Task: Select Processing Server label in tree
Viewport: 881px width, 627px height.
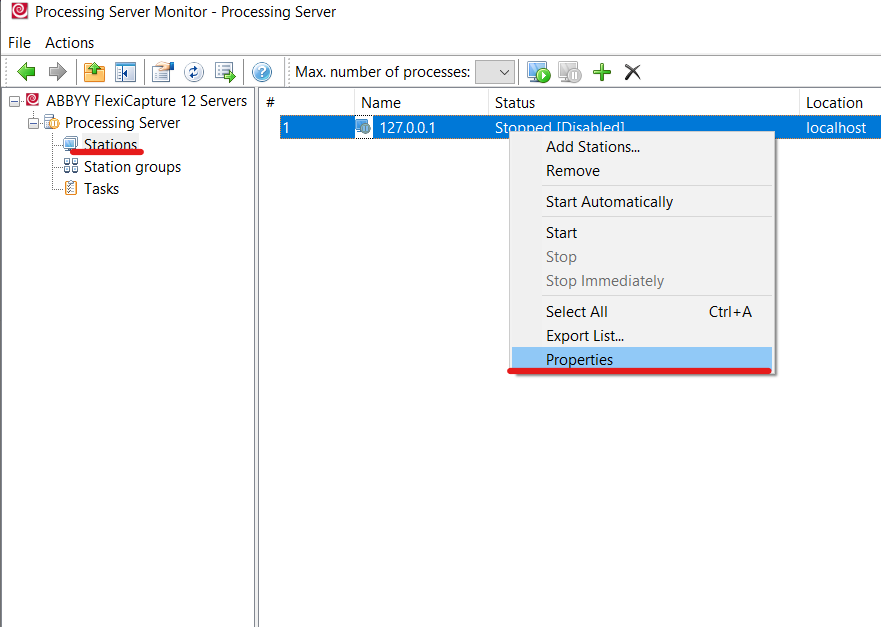Action: pos(122,122)
